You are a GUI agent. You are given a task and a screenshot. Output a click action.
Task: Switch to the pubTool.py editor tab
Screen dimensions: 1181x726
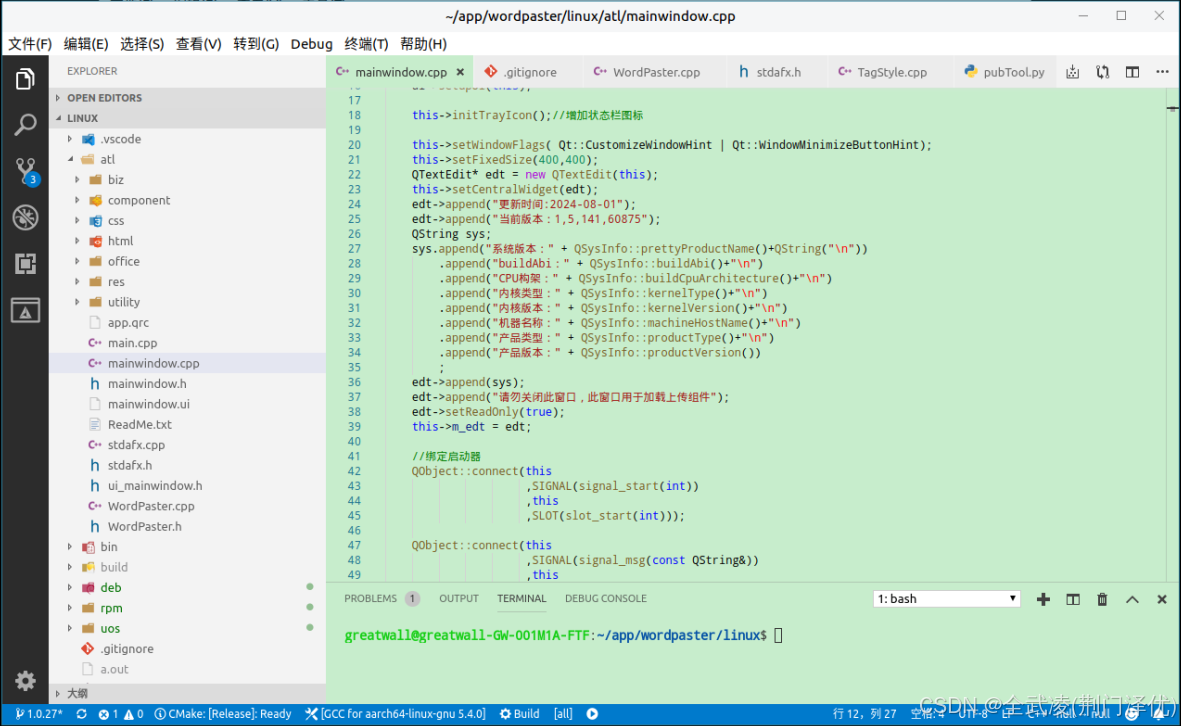point(1004,72)
